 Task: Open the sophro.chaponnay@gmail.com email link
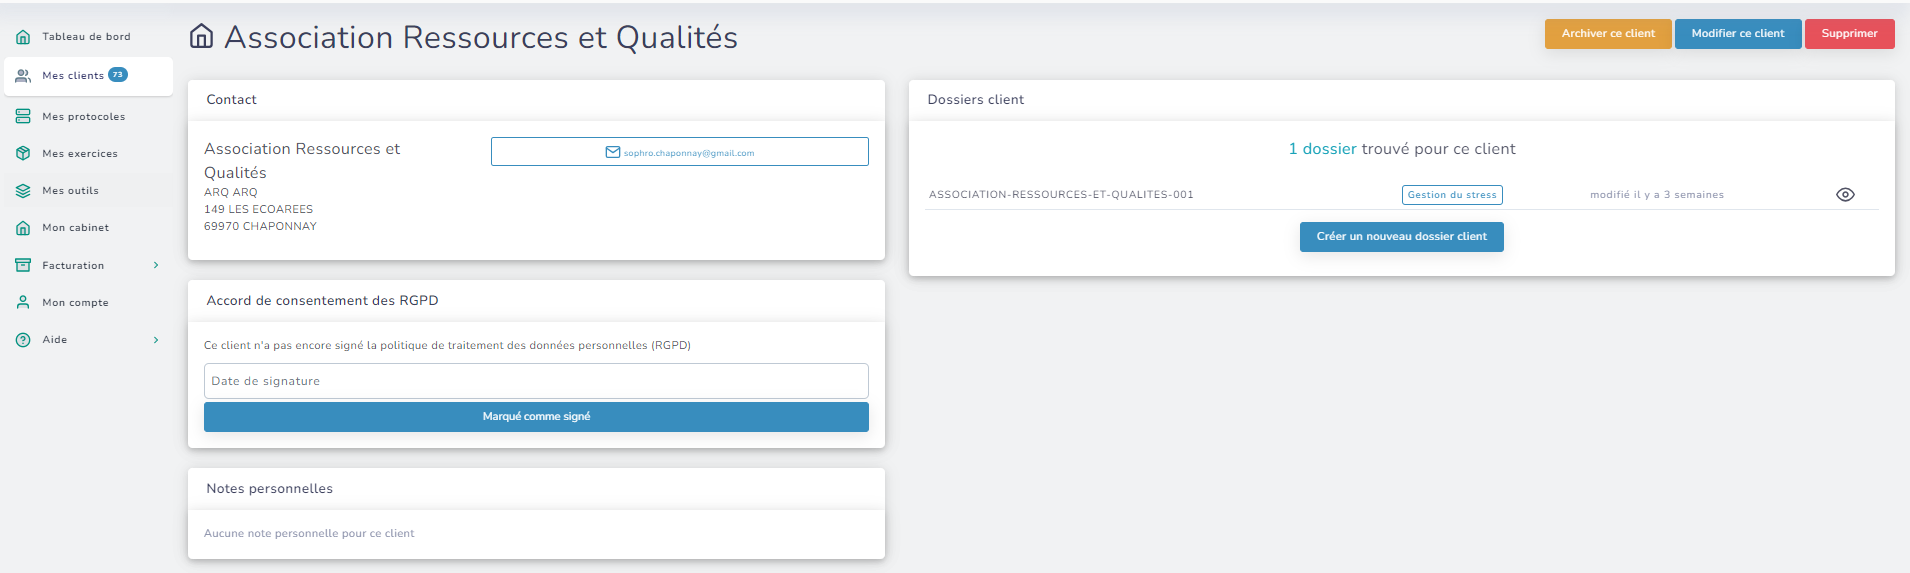pyautogui.click(x=680, y=153)
